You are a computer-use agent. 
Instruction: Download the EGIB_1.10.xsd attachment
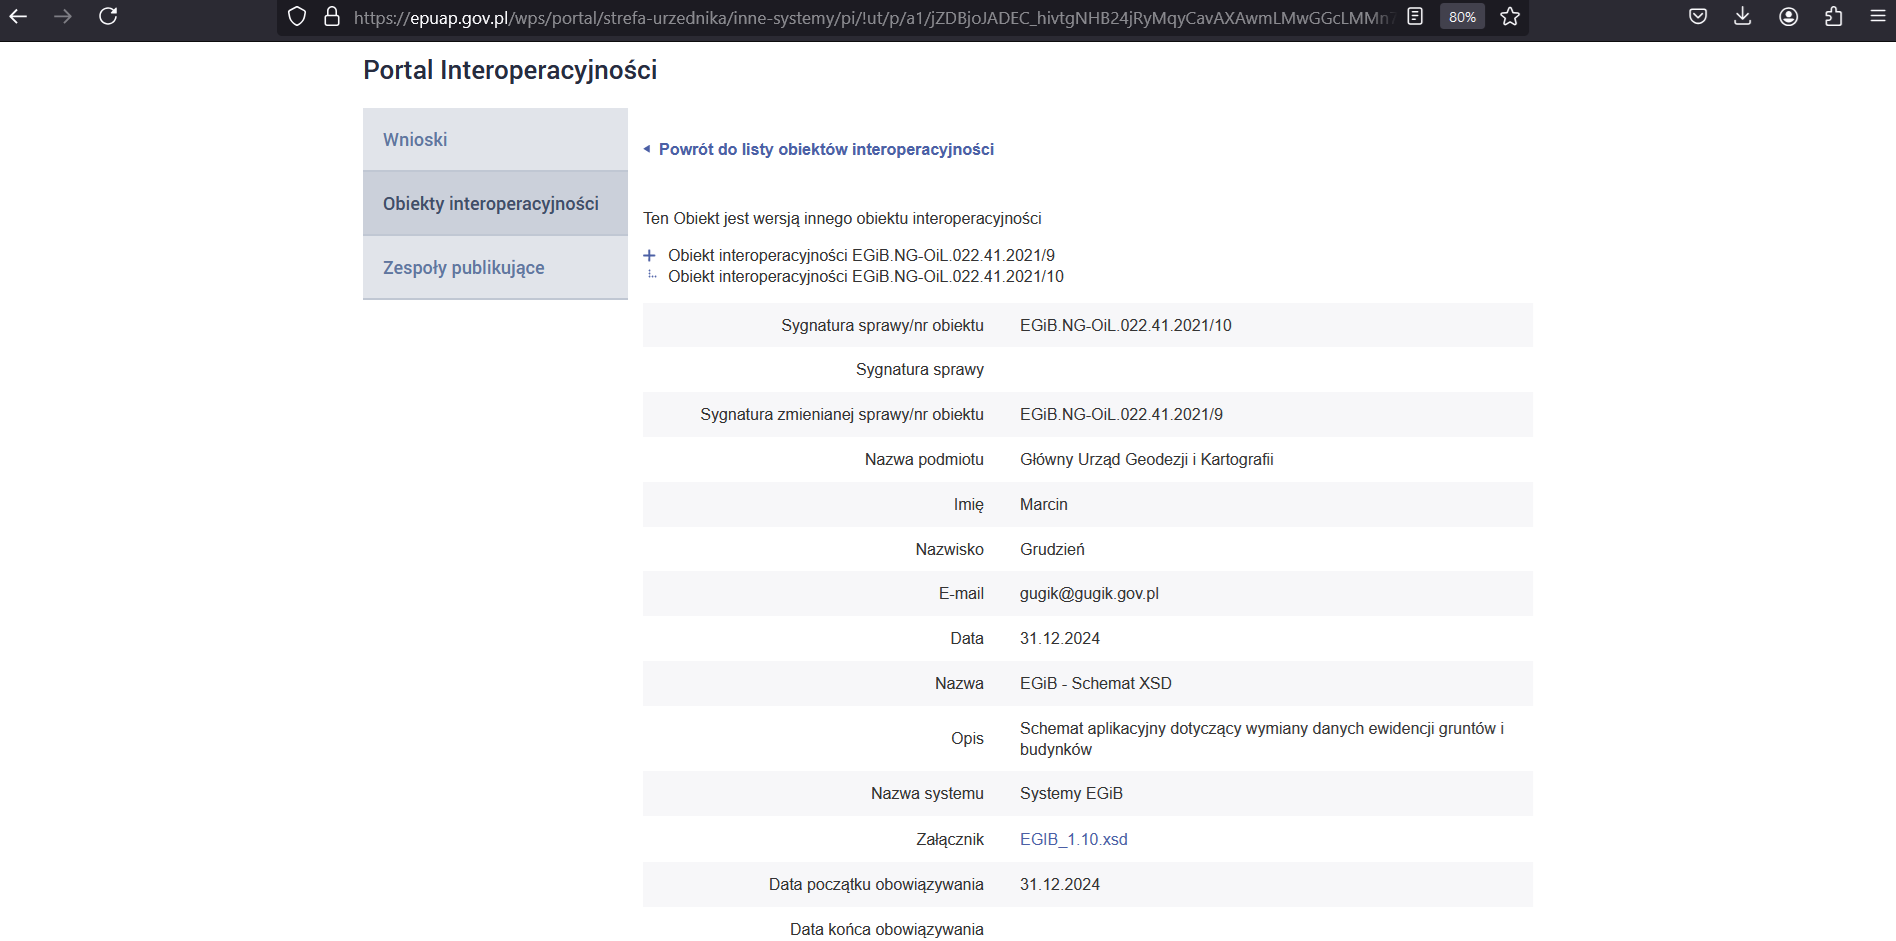pyautogui.click(x=1073, y=840)
